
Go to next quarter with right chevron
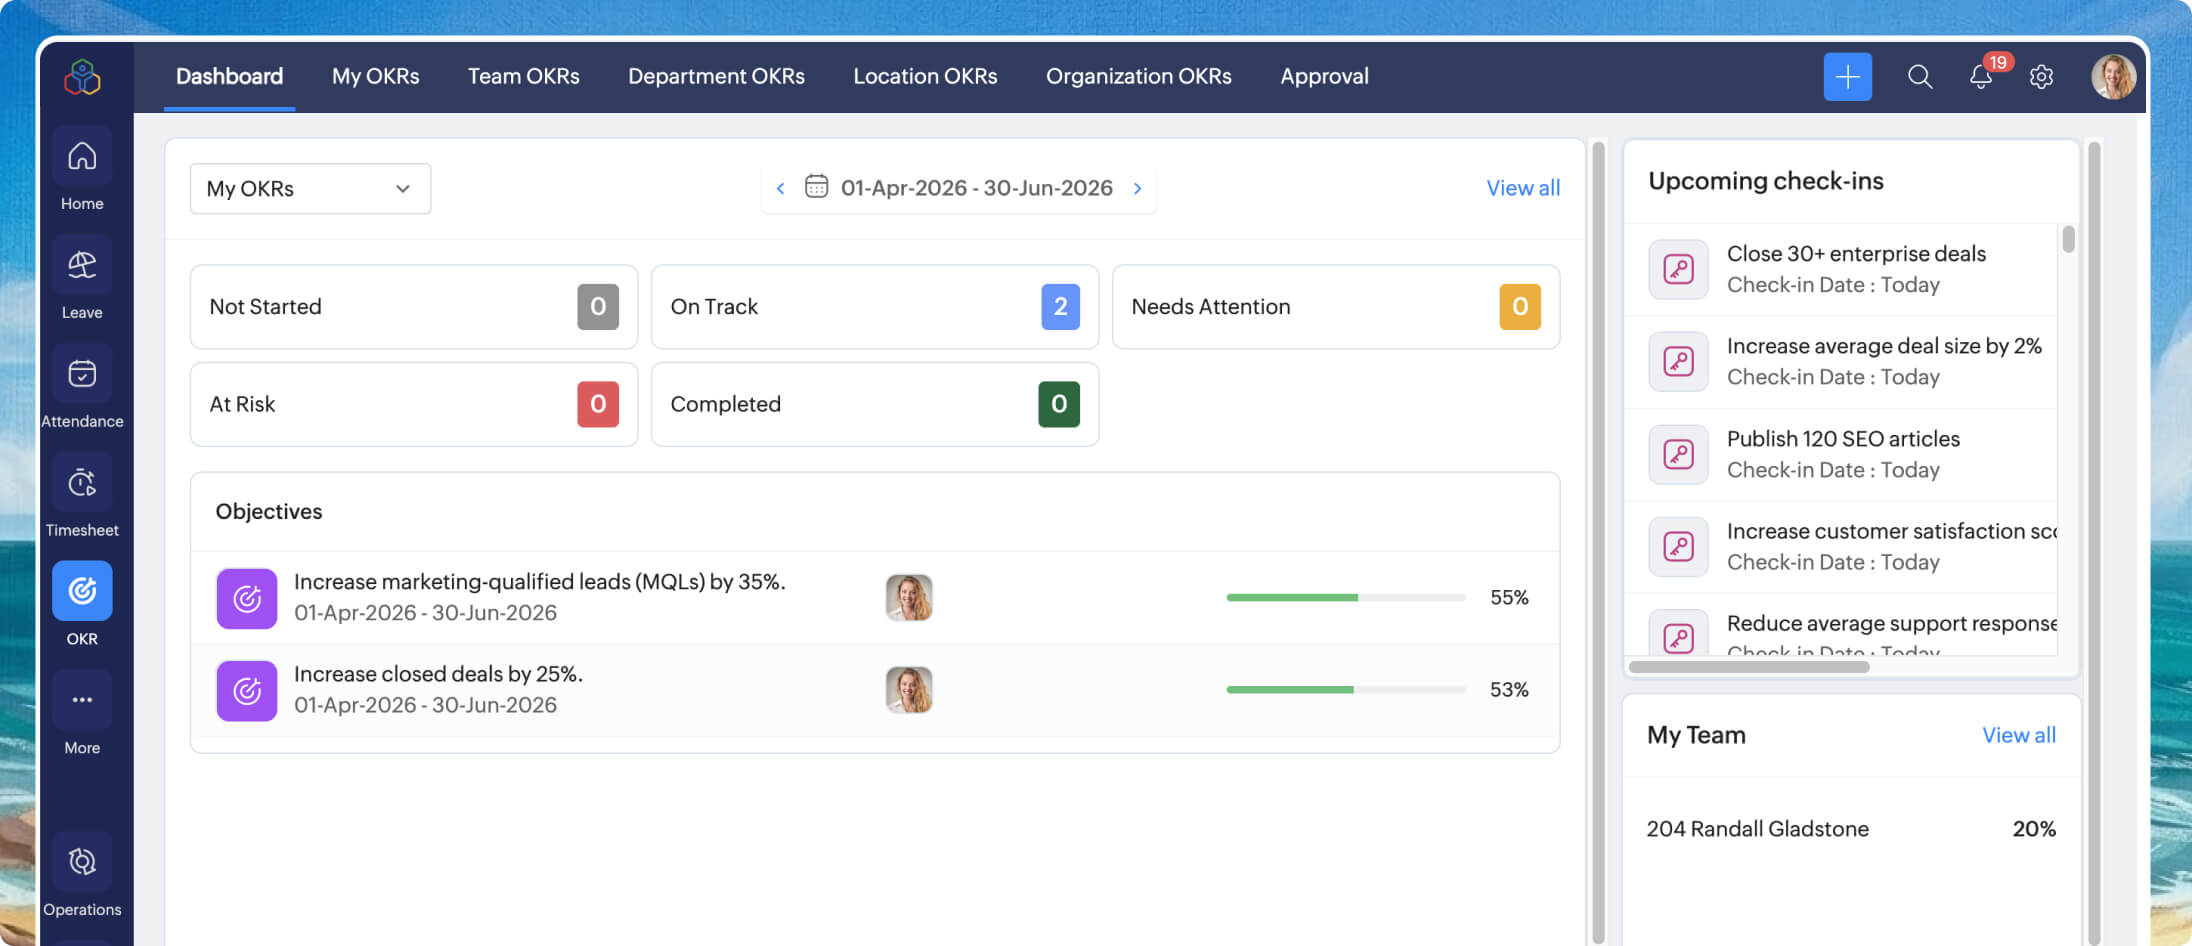[x=1137, y=188]
